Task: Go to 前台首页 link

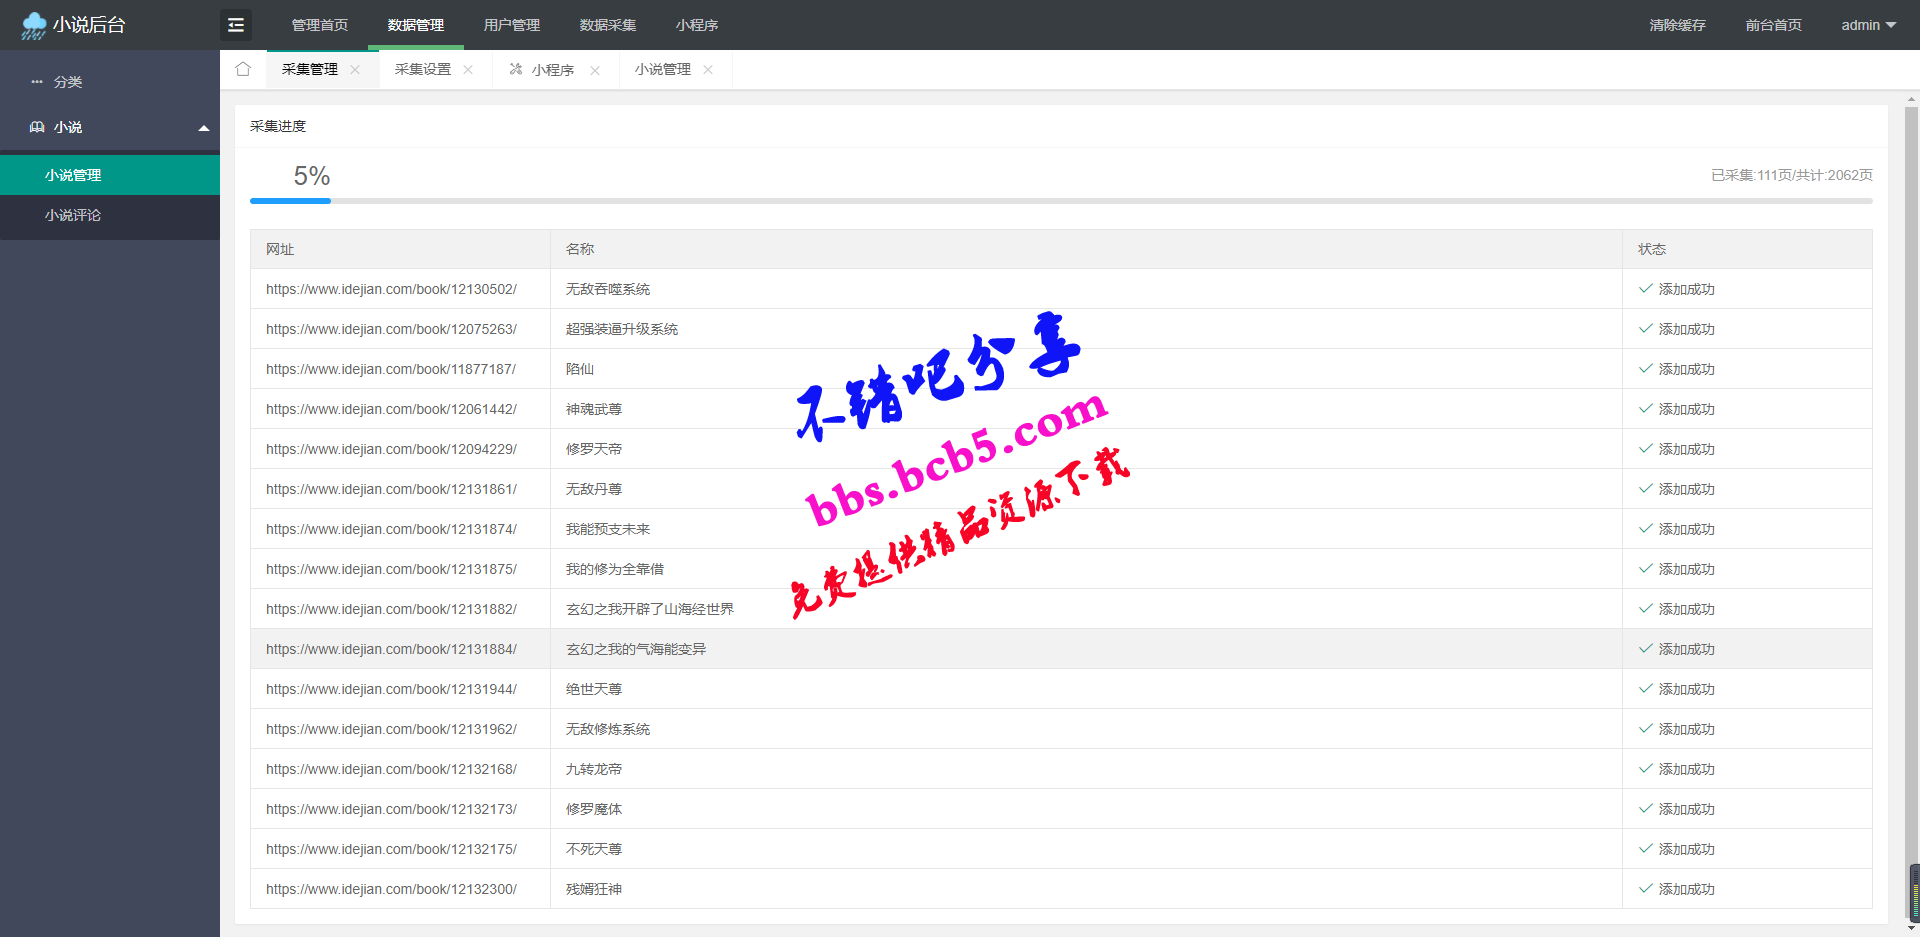Action: point(1773,25)
